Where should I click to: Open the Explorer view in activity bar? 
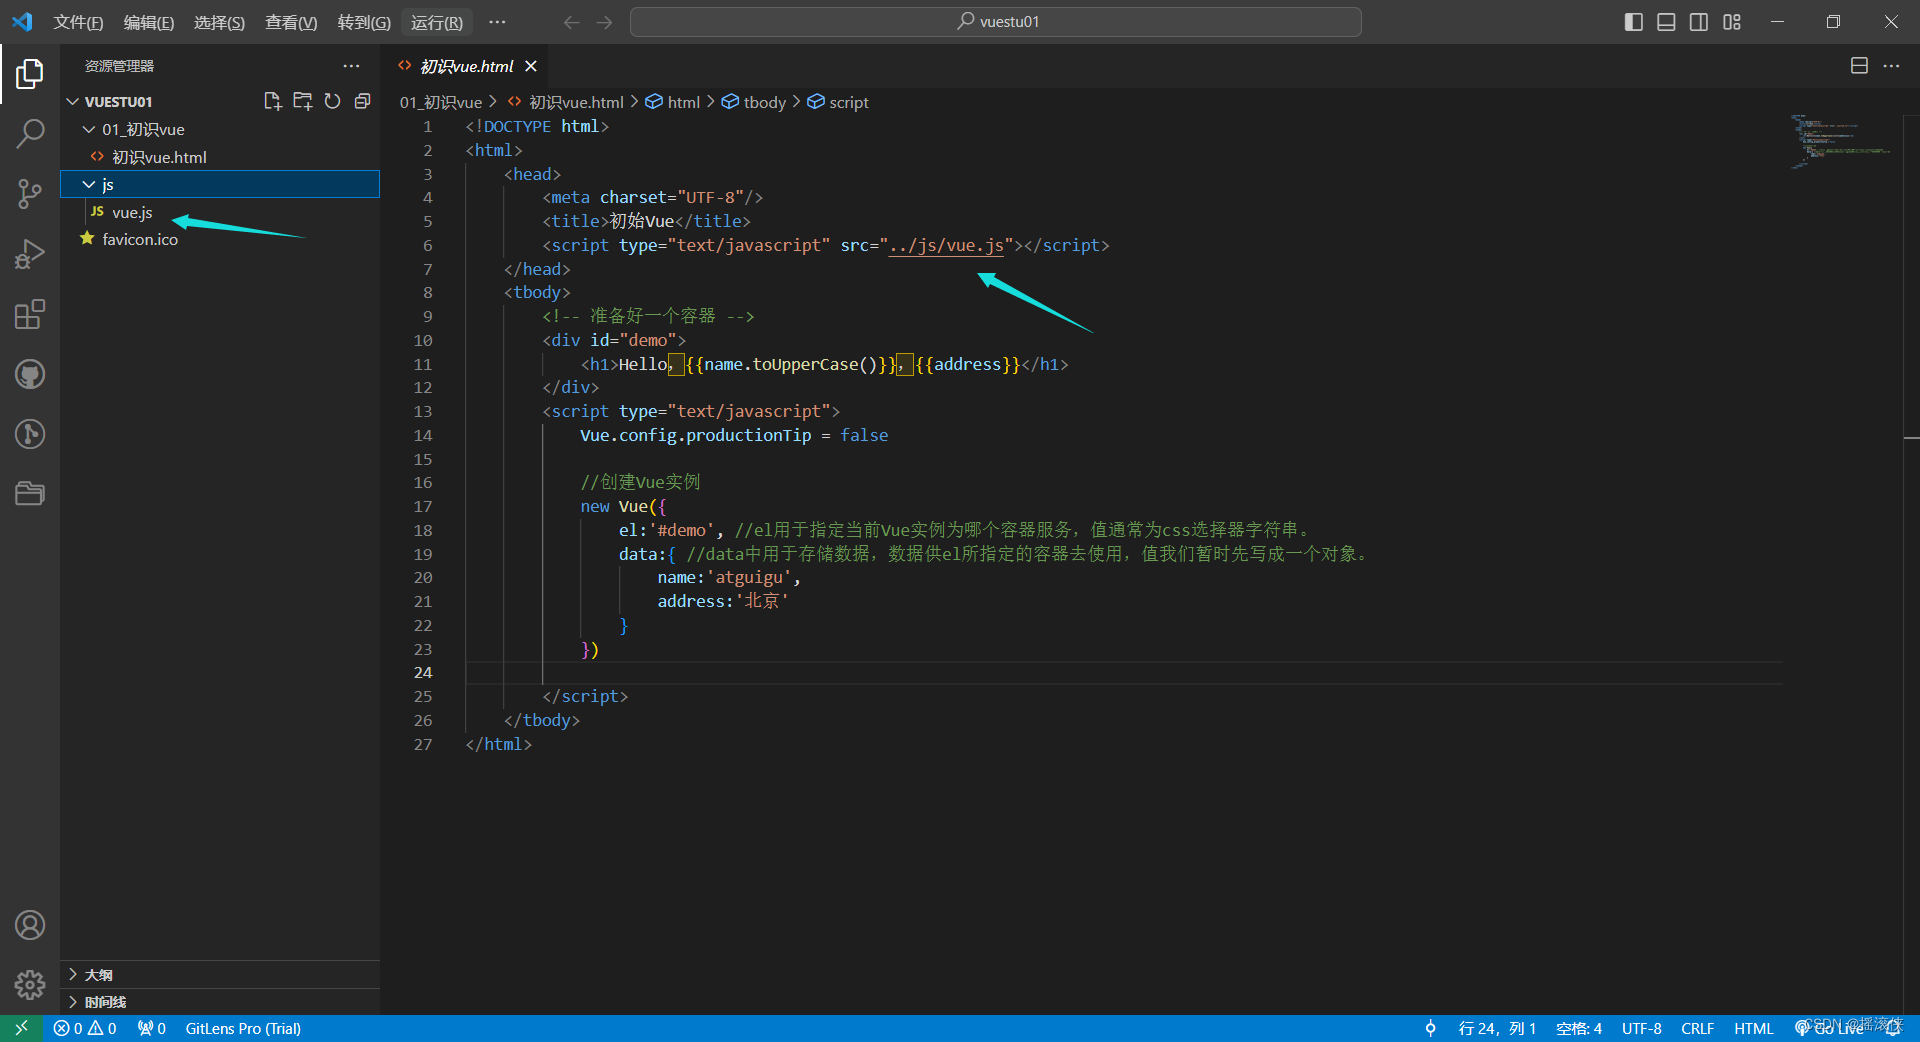pos(30,73)
